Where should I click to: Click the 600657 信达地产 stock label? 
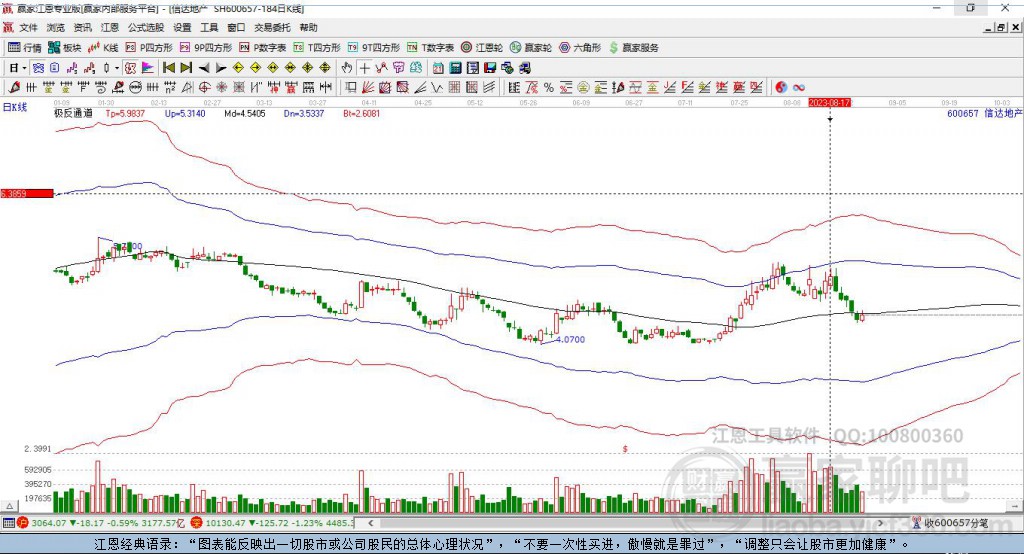tap(984, 113)
